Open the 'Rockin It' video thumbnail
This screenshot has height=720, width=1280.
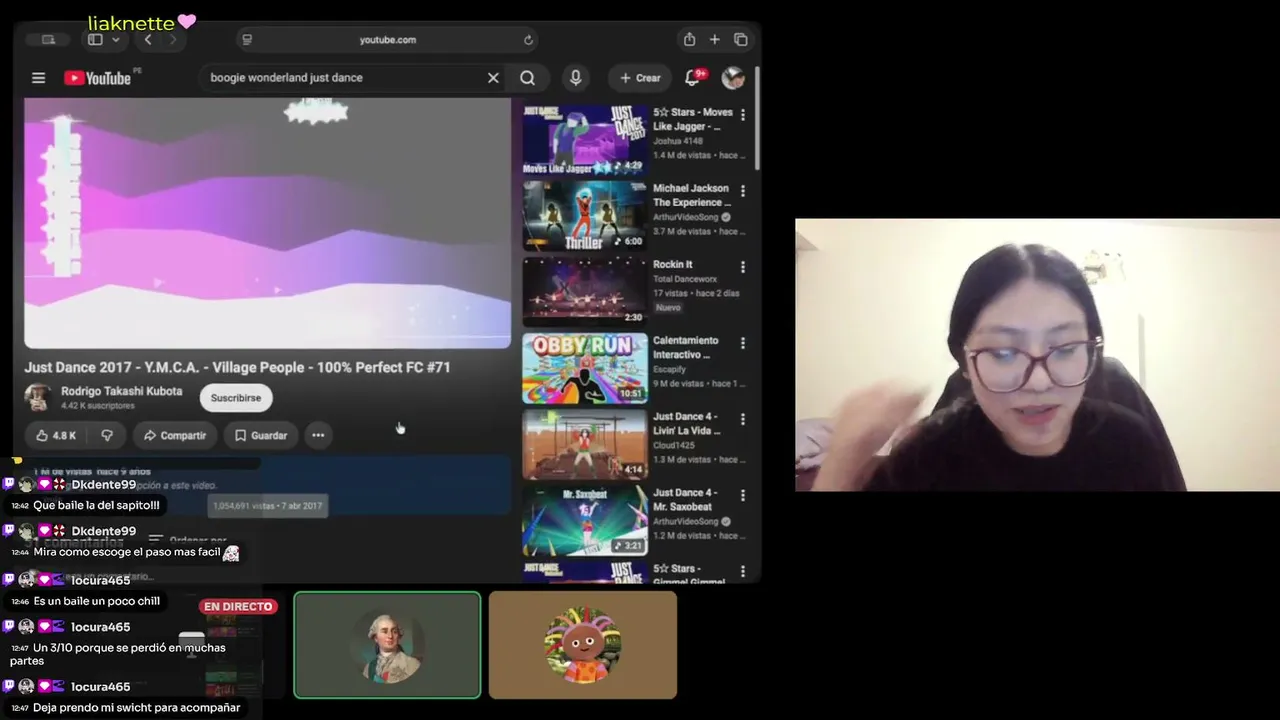pos(585,292)
